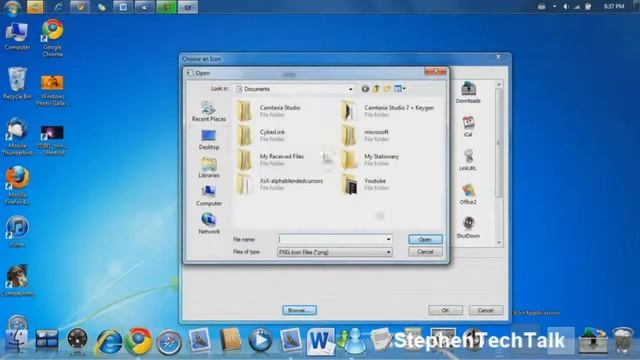Expand the Look in Documents dropdown
Screen dimensions: 640x360
350,89
